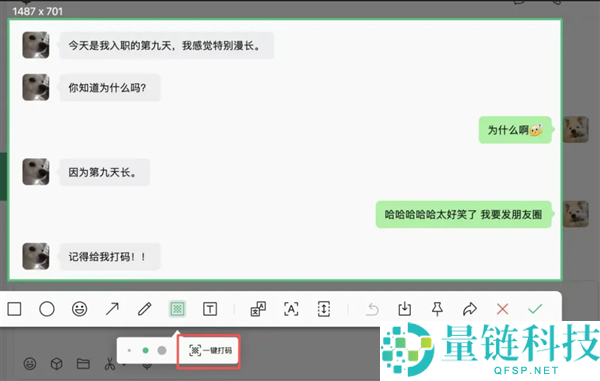Click the extract text OCR icon

291,309
